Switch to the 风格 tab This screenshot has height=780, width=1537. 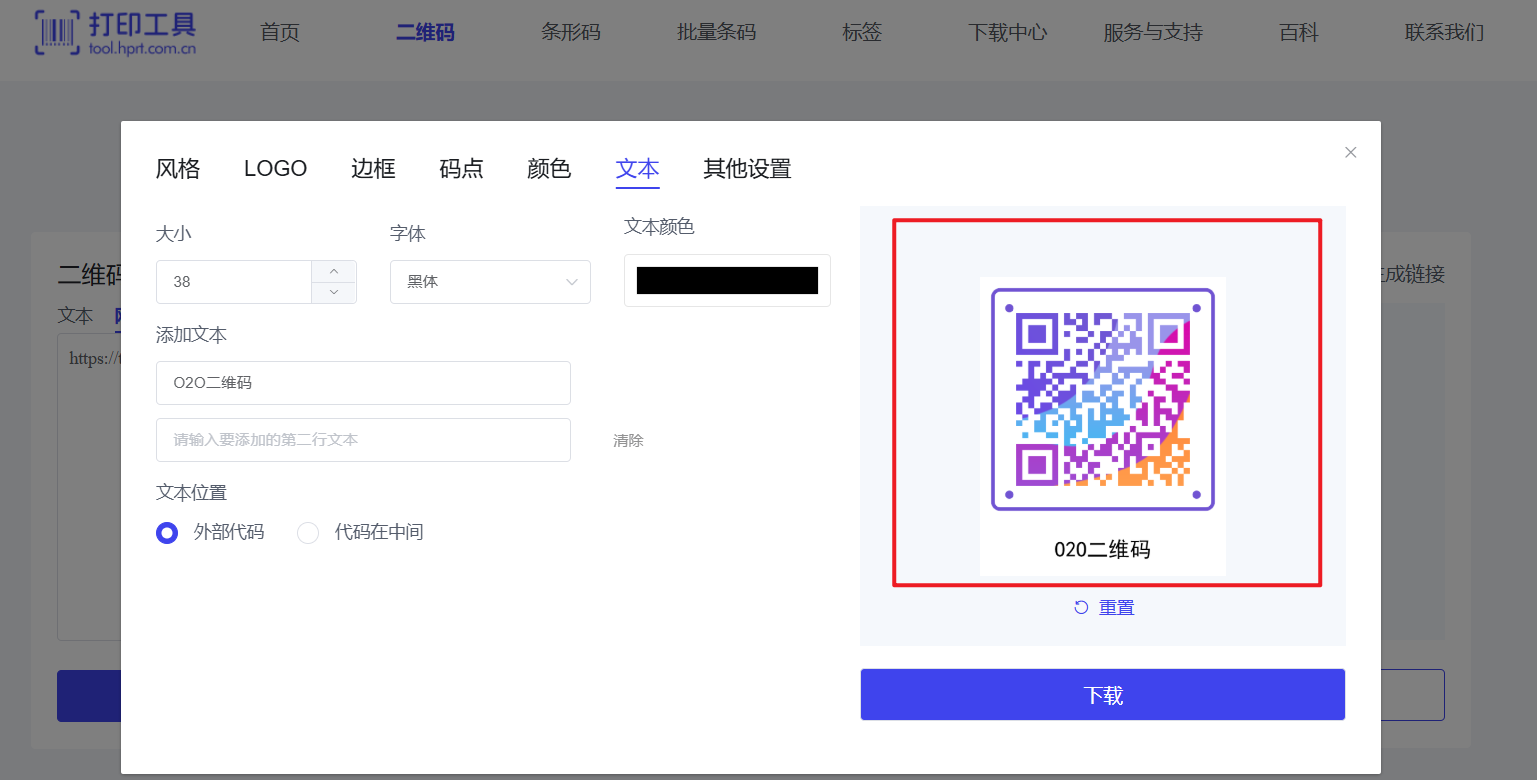point(178,169)
